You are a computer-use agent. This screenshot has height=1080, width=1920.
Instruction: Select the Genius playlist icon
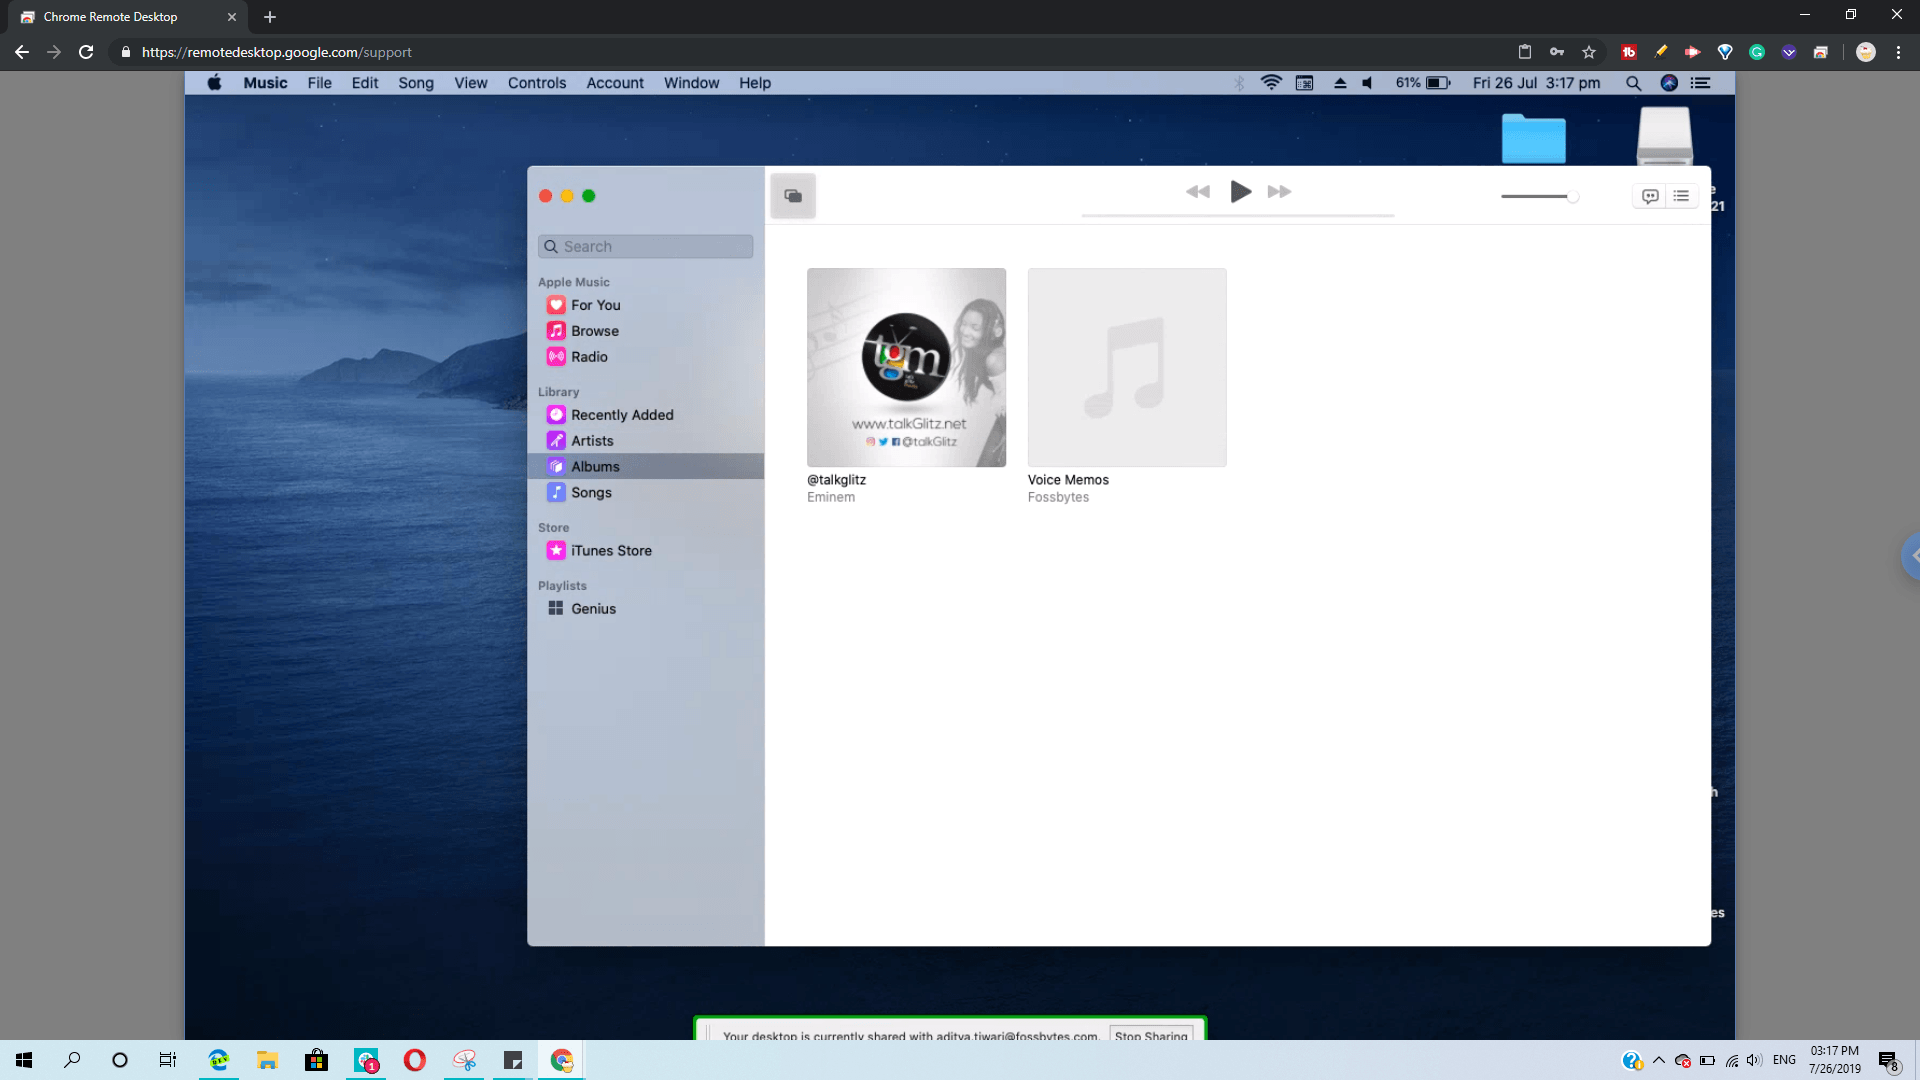click(555, 608)
